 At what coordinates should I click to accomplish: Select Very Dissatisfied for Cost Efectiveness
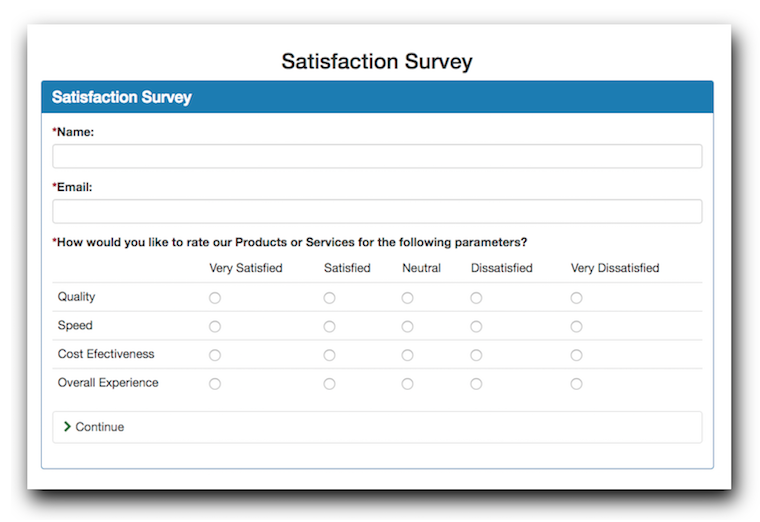(x=576, y=355)
